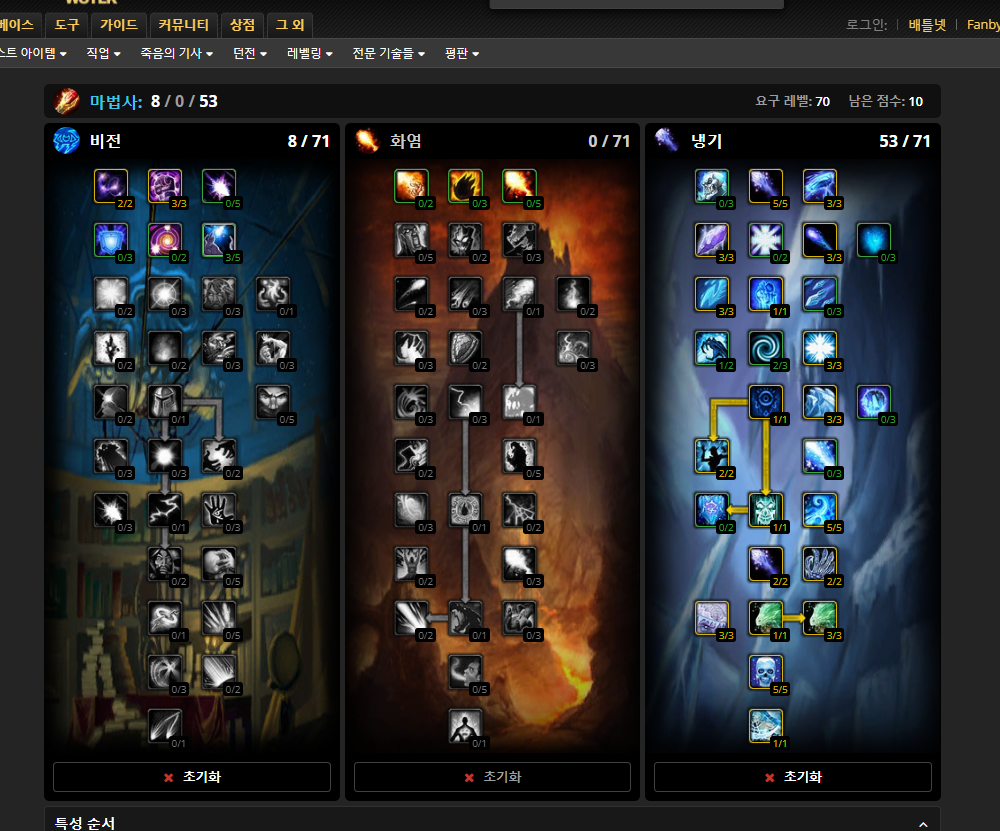The height and width of the screenshot is (831, 1000).
Task: Click Improved Frostbolt talent (5/5)
Action: [766, 186]
